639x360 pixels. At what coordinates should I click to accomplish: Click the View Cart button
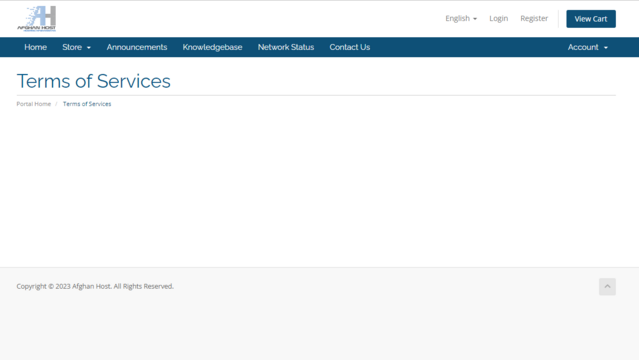[591, 19]
